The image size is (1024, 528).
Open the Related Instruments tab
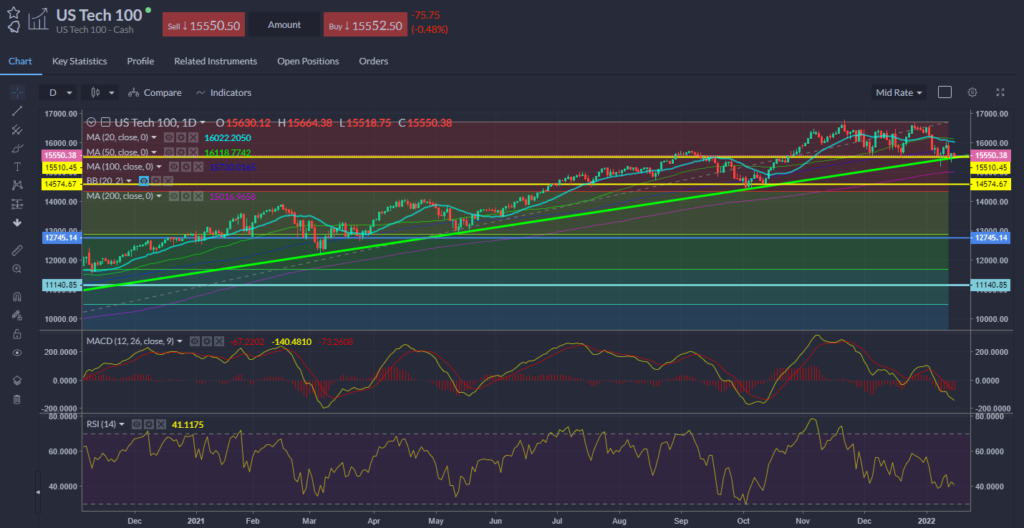pyautogui.click(x=215, y=61)
